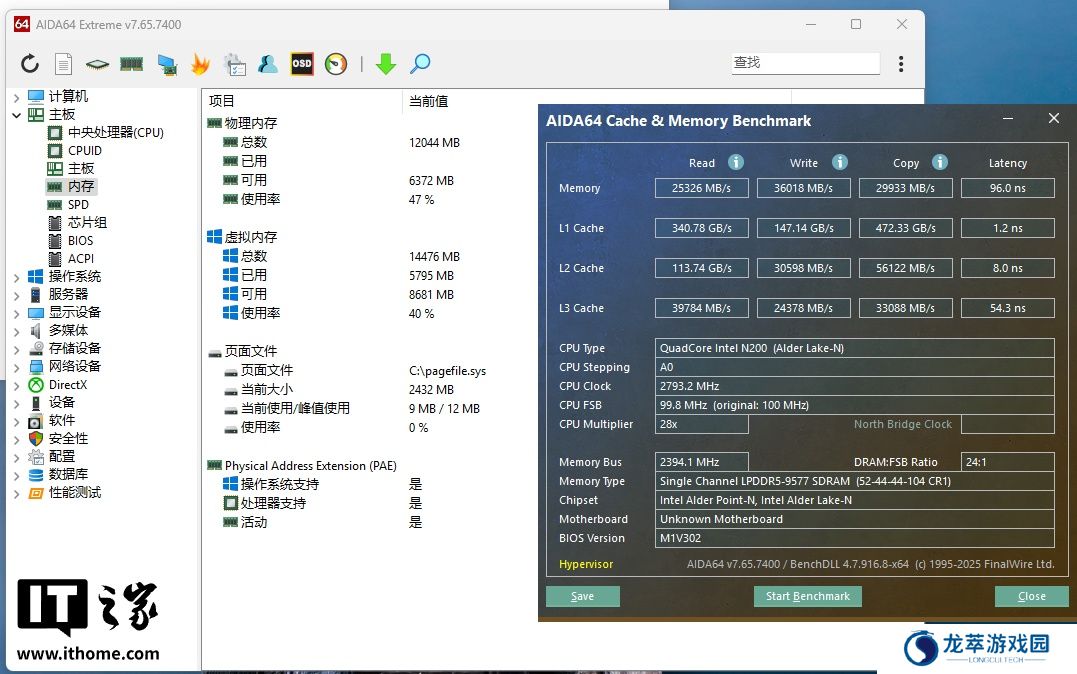Click the BIOS Version M1V302 field
The width and height of the screenshot is (1077, 674).
[x=854, y=538]
